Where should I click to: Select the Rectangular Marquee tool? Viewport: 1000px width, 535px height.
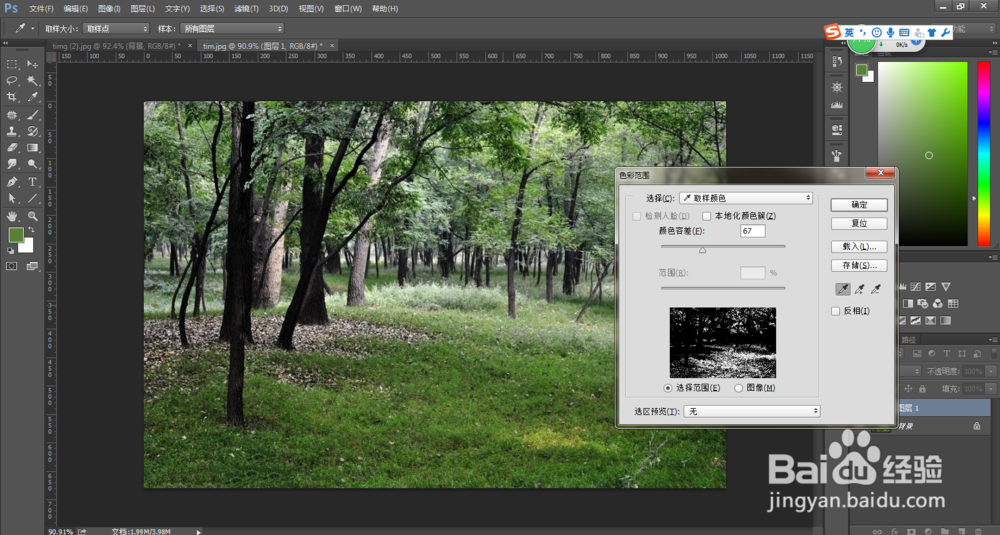point(12,64)
